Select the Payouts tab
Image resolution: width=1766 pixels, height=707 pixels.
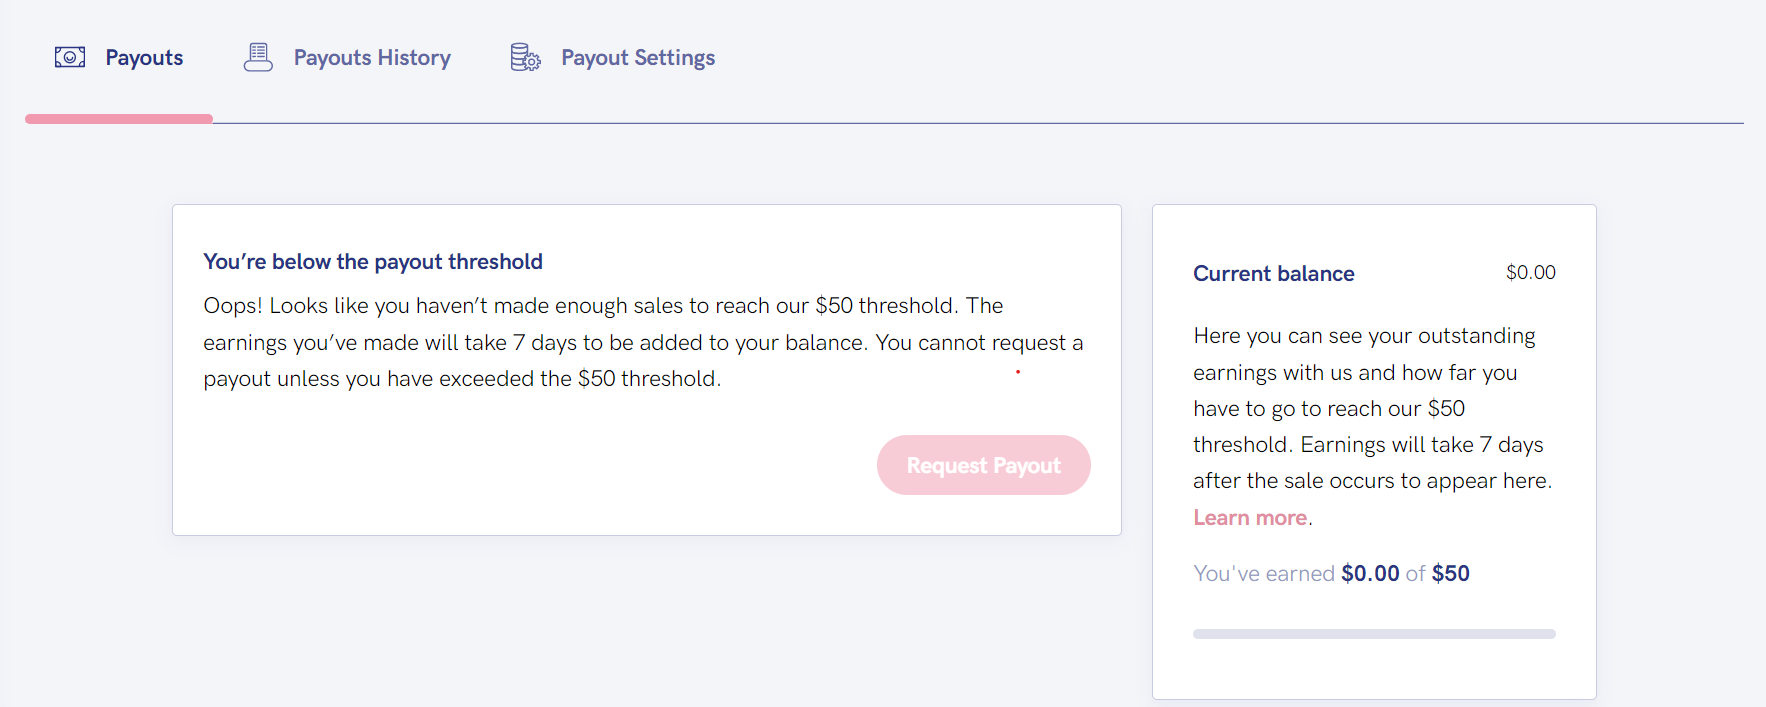click(x=144, y=57)
